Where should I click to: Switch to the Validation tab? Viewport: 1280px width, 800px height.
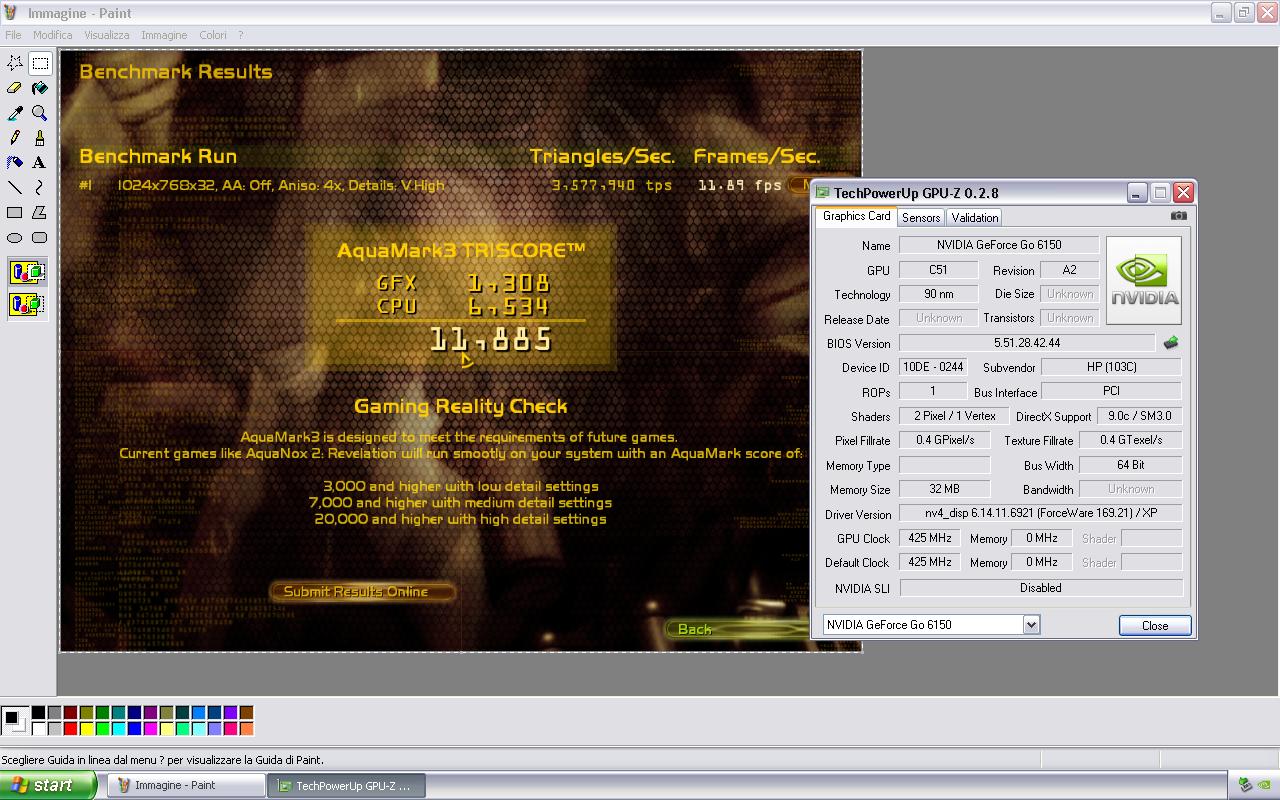point(974,217)
